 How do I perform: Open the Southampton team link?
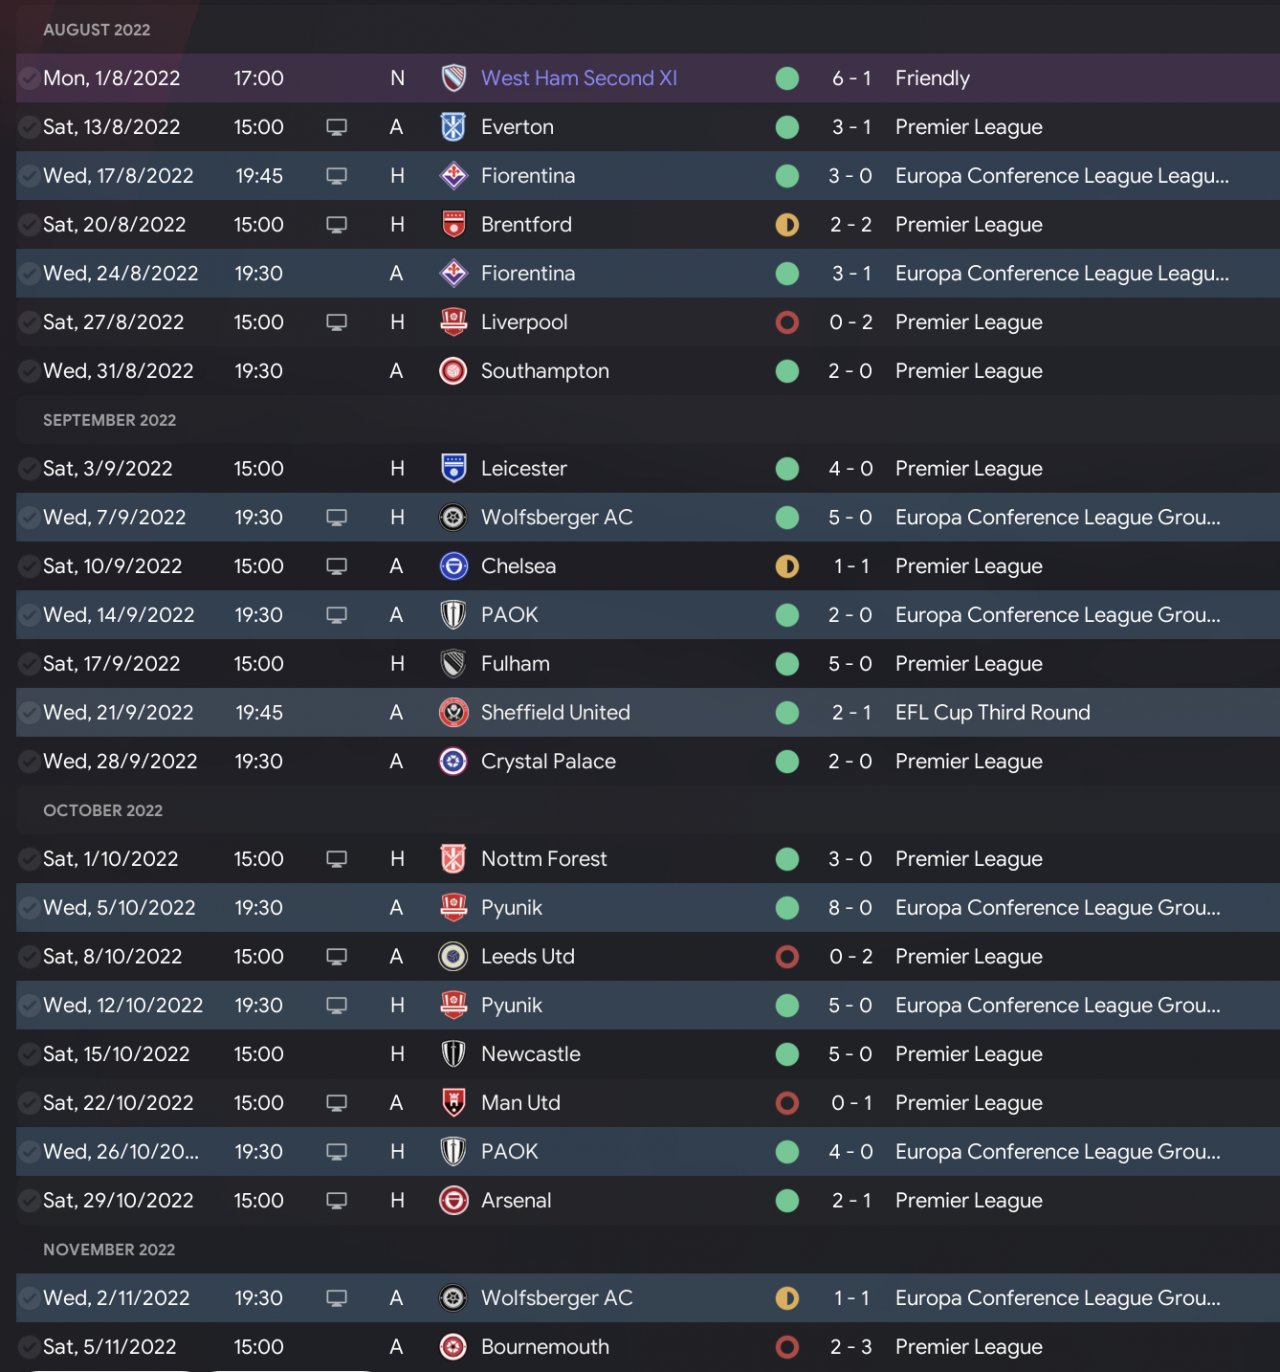click(x=545, y=371)
